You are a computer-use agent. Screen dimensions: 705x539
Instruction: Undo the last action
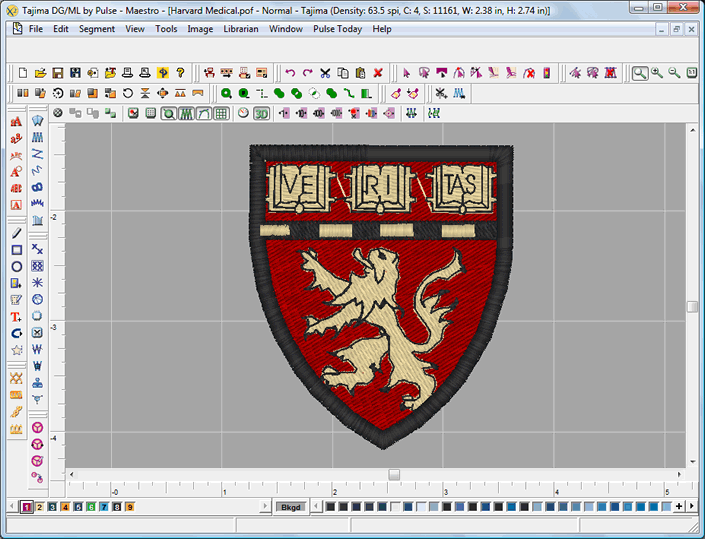click(x=290, y=73)
